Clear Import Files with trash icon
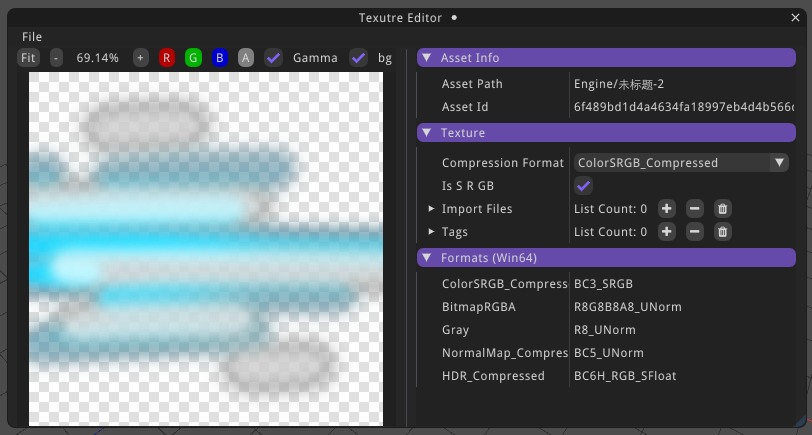Image resolution: width=812 pixels, height=435 pixels. [x=722, y=209]
